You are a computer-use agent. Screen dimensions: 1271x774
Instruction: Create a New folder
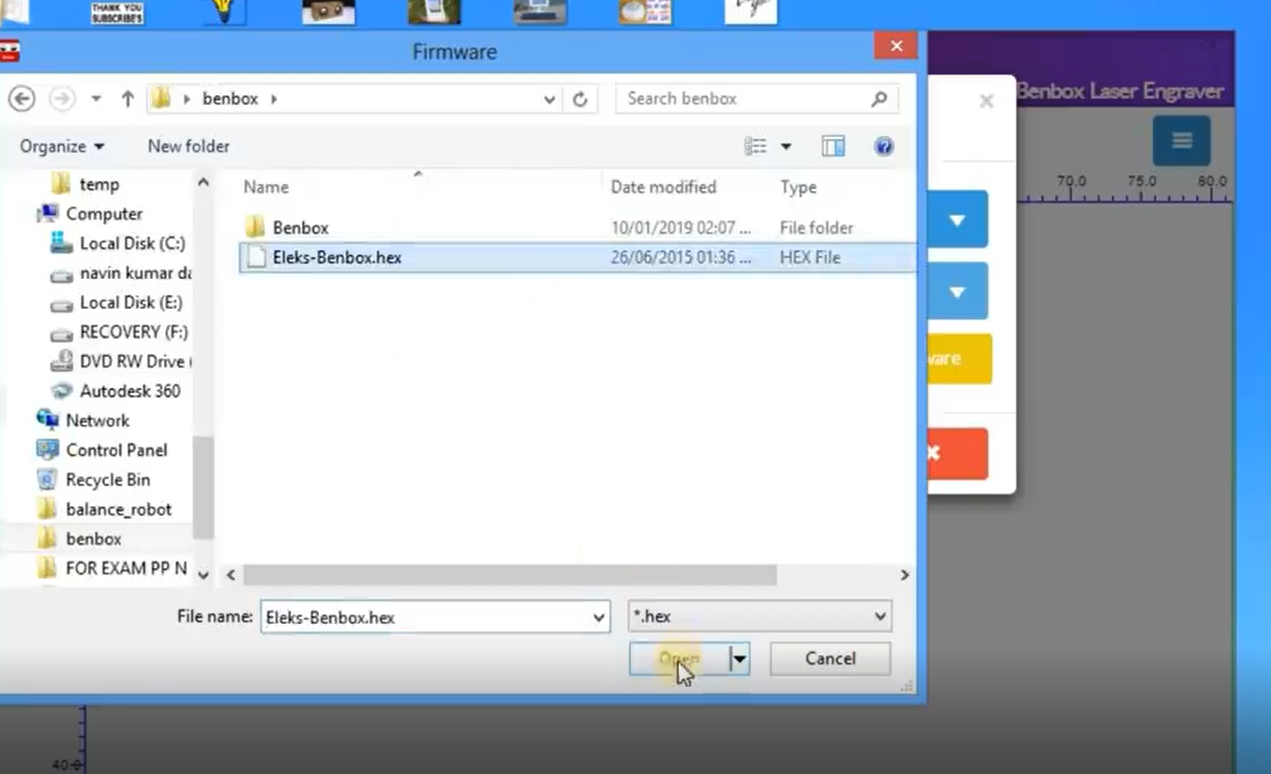tap(188, 146)
